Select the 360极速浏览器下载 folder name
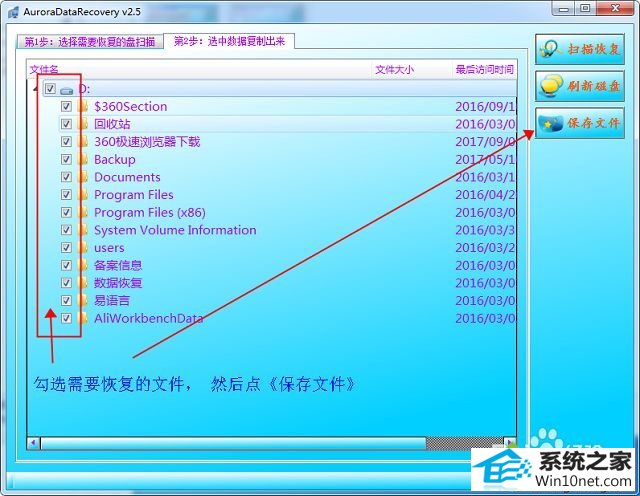This screenshot has height=496, width=640. click(x=147, y=142)
